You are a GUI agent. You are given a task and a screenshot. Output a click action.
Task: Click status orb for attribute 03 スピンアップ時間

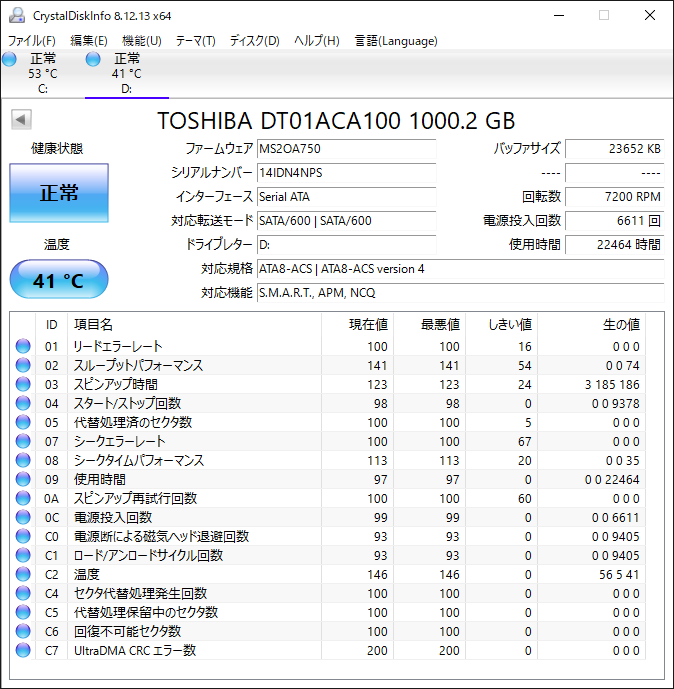click(x=23, y=384)
